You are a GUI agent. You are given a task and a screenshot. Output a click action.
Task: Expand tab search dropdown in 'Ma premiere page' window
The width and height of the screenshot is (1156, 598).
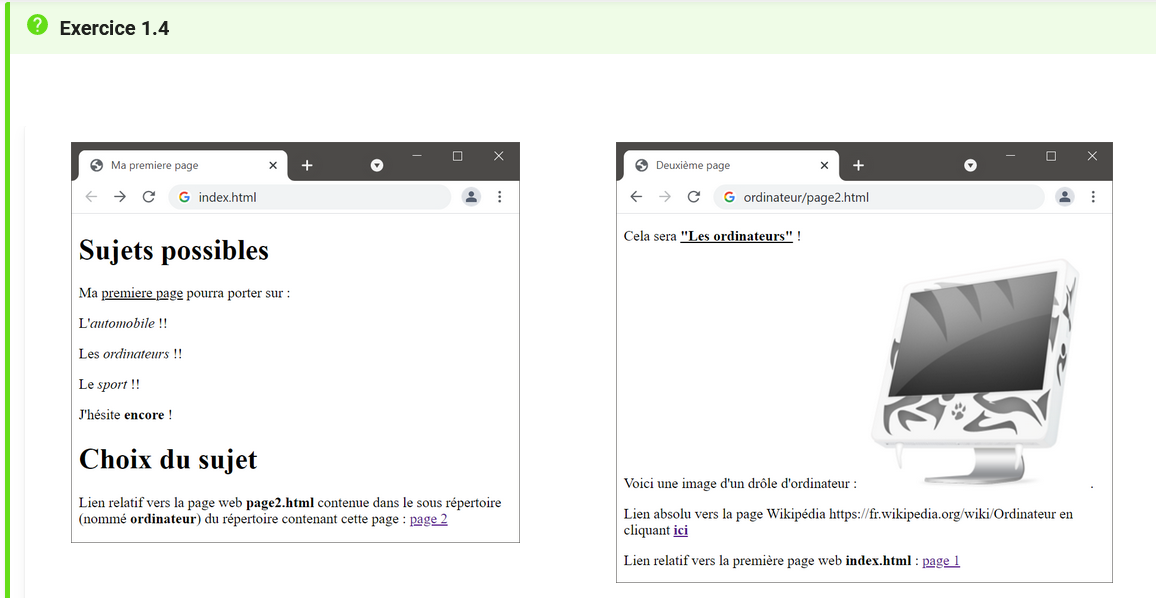[377, 166]
